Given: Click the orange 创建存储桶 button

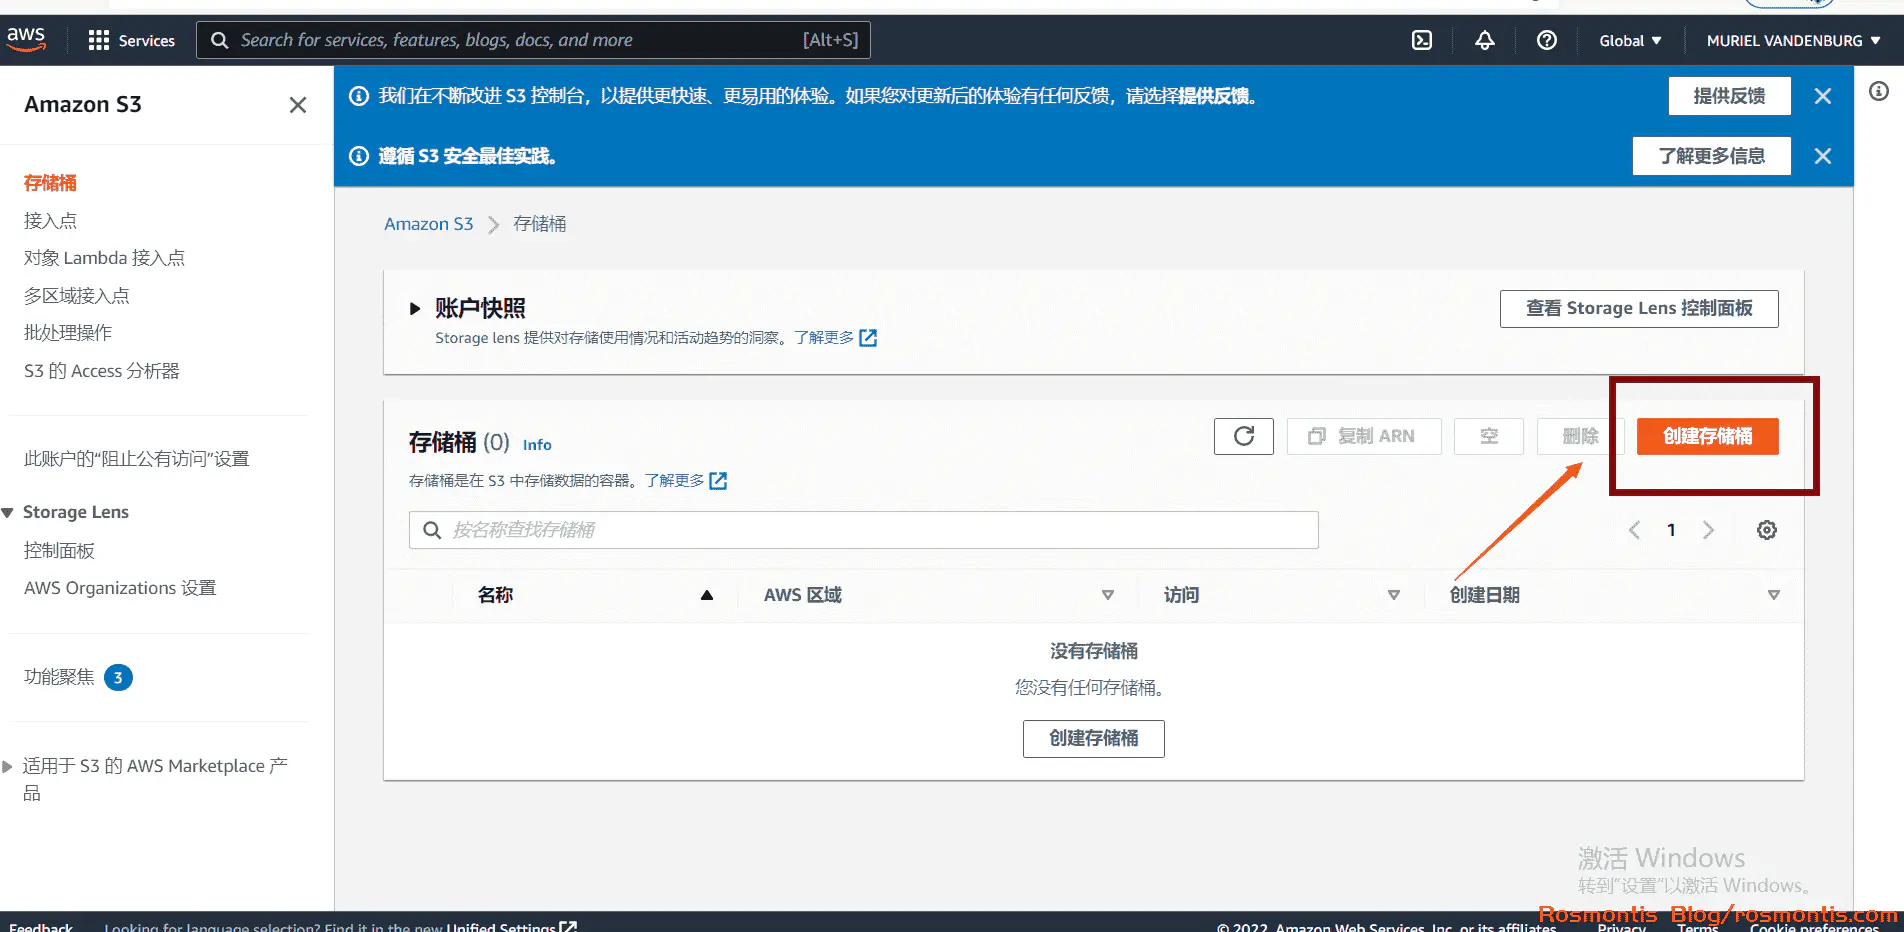Looking at the screenshot, I should click(x=1707, y=436).
